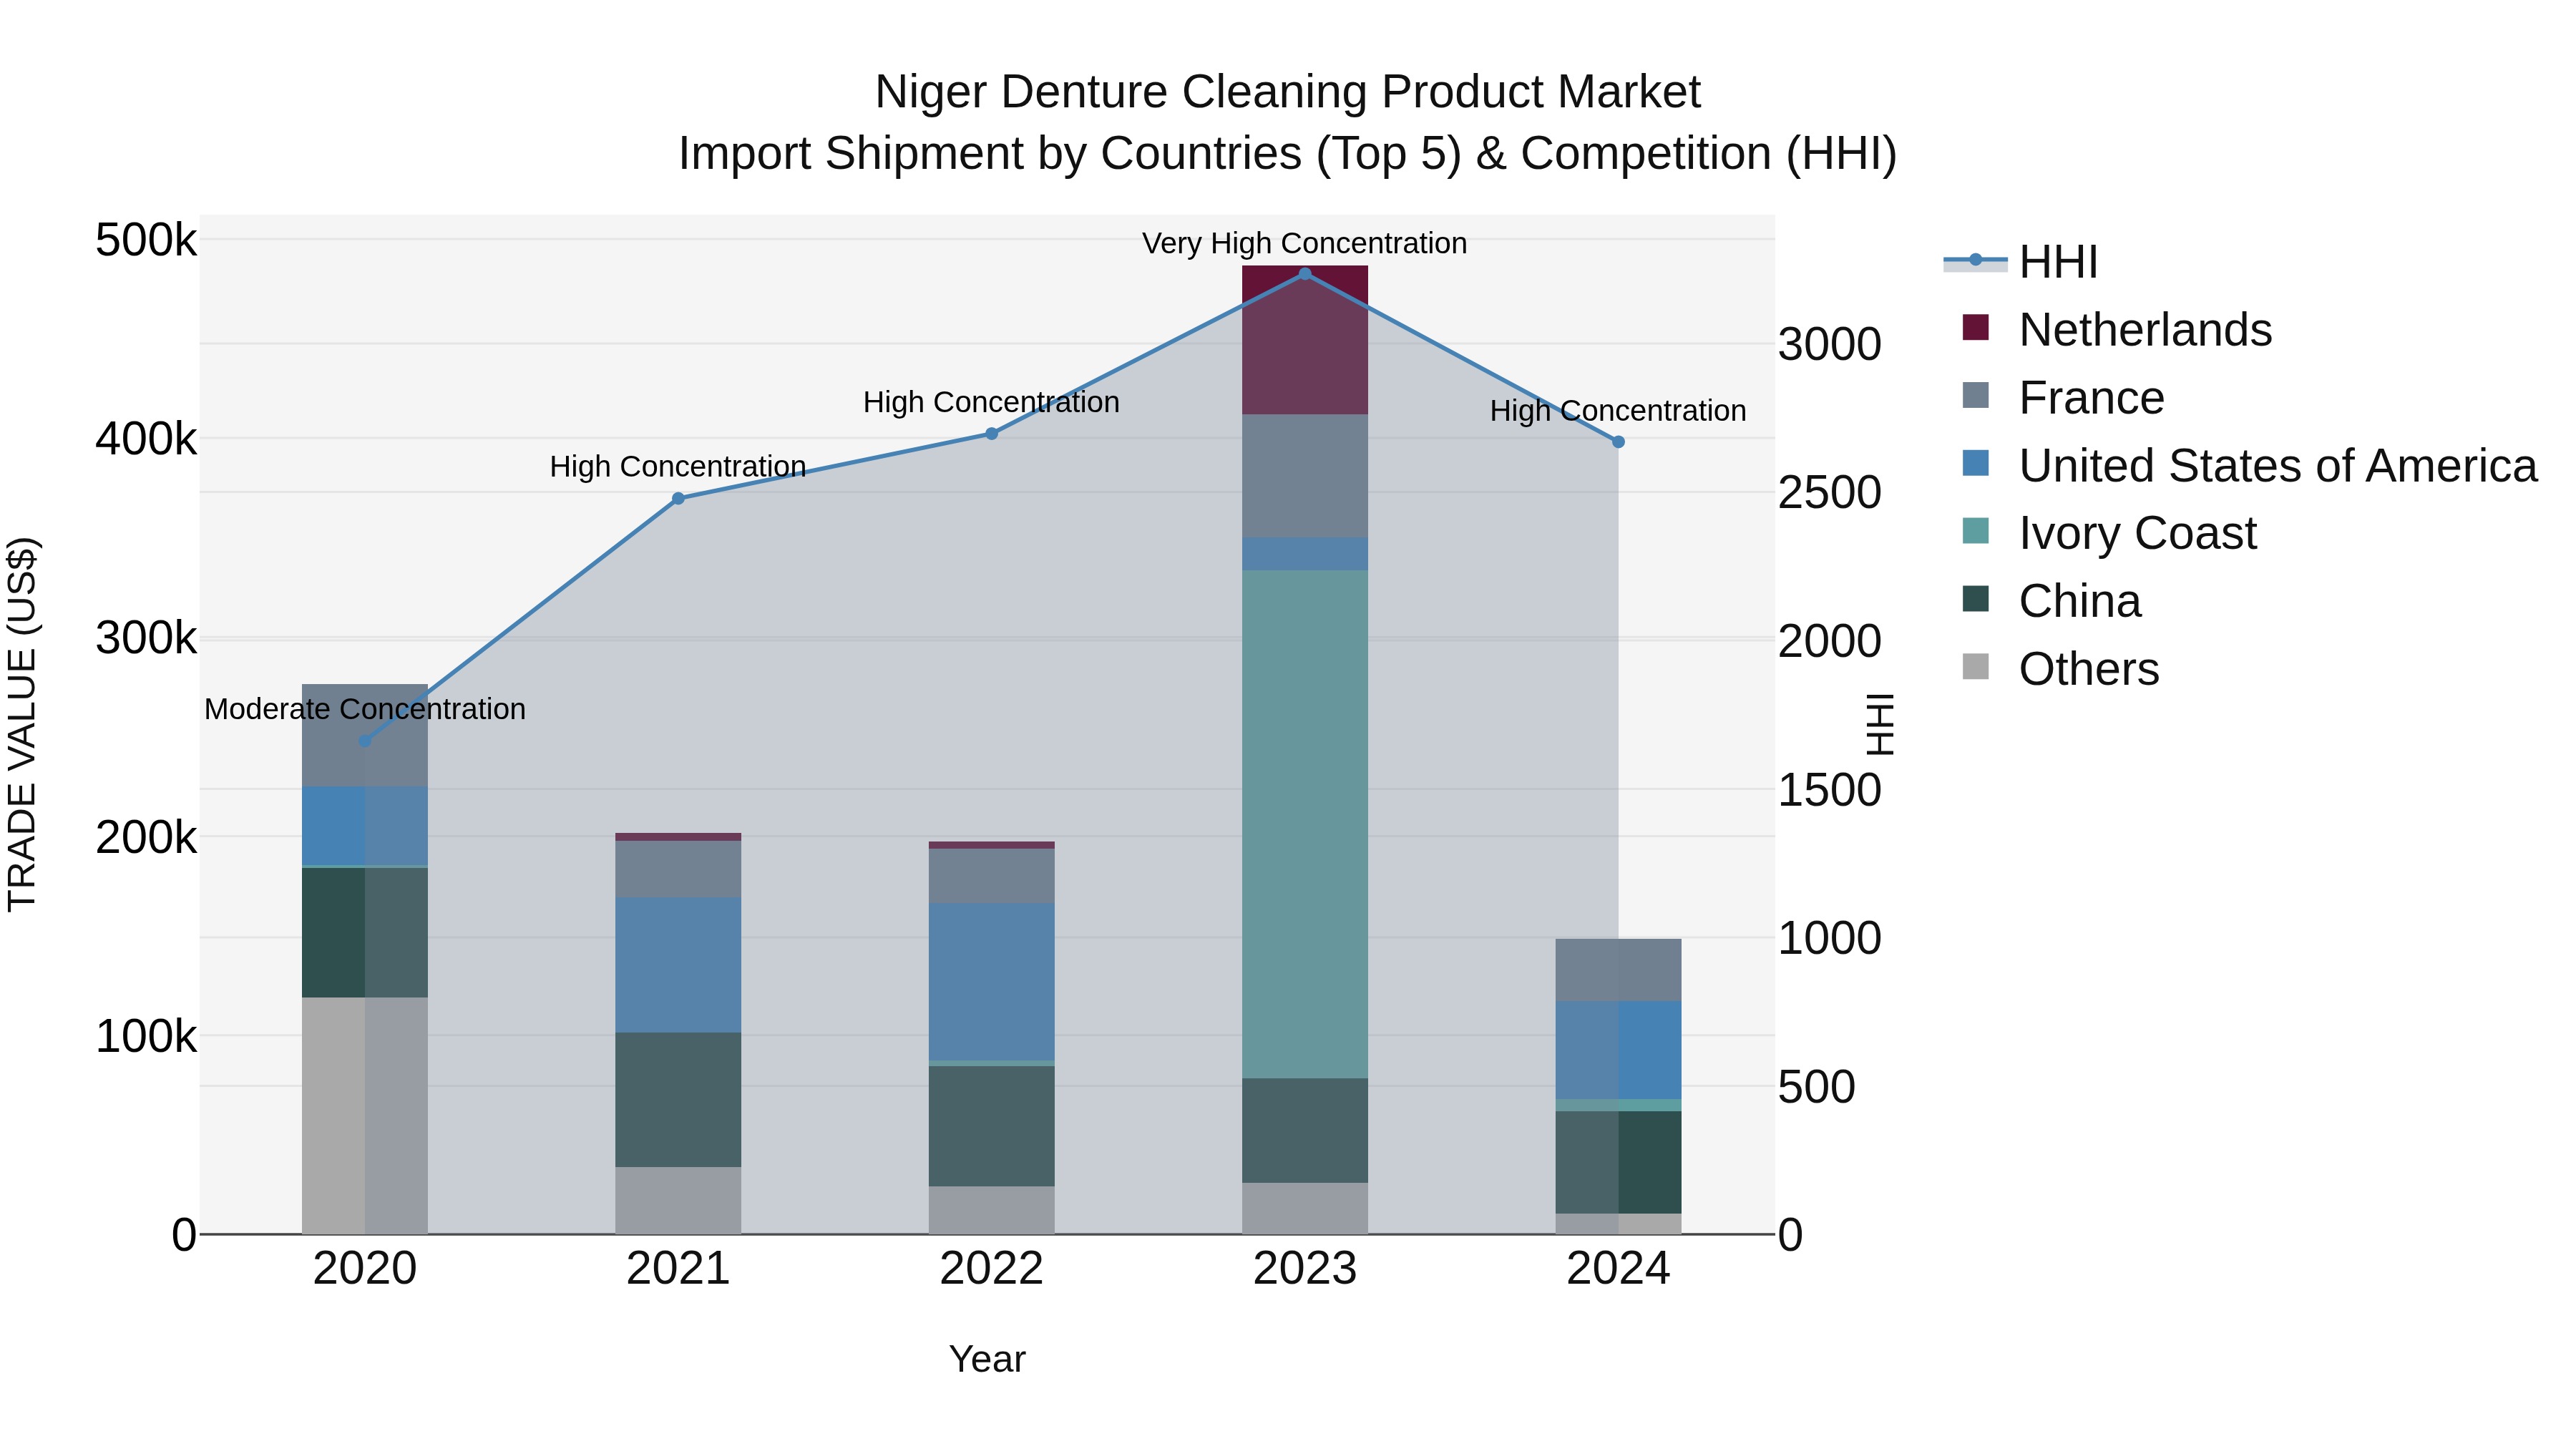Click the France legend color swatch
Screen dimensions: 2576x1449
pyautogui.click(x=1975, y=395)
